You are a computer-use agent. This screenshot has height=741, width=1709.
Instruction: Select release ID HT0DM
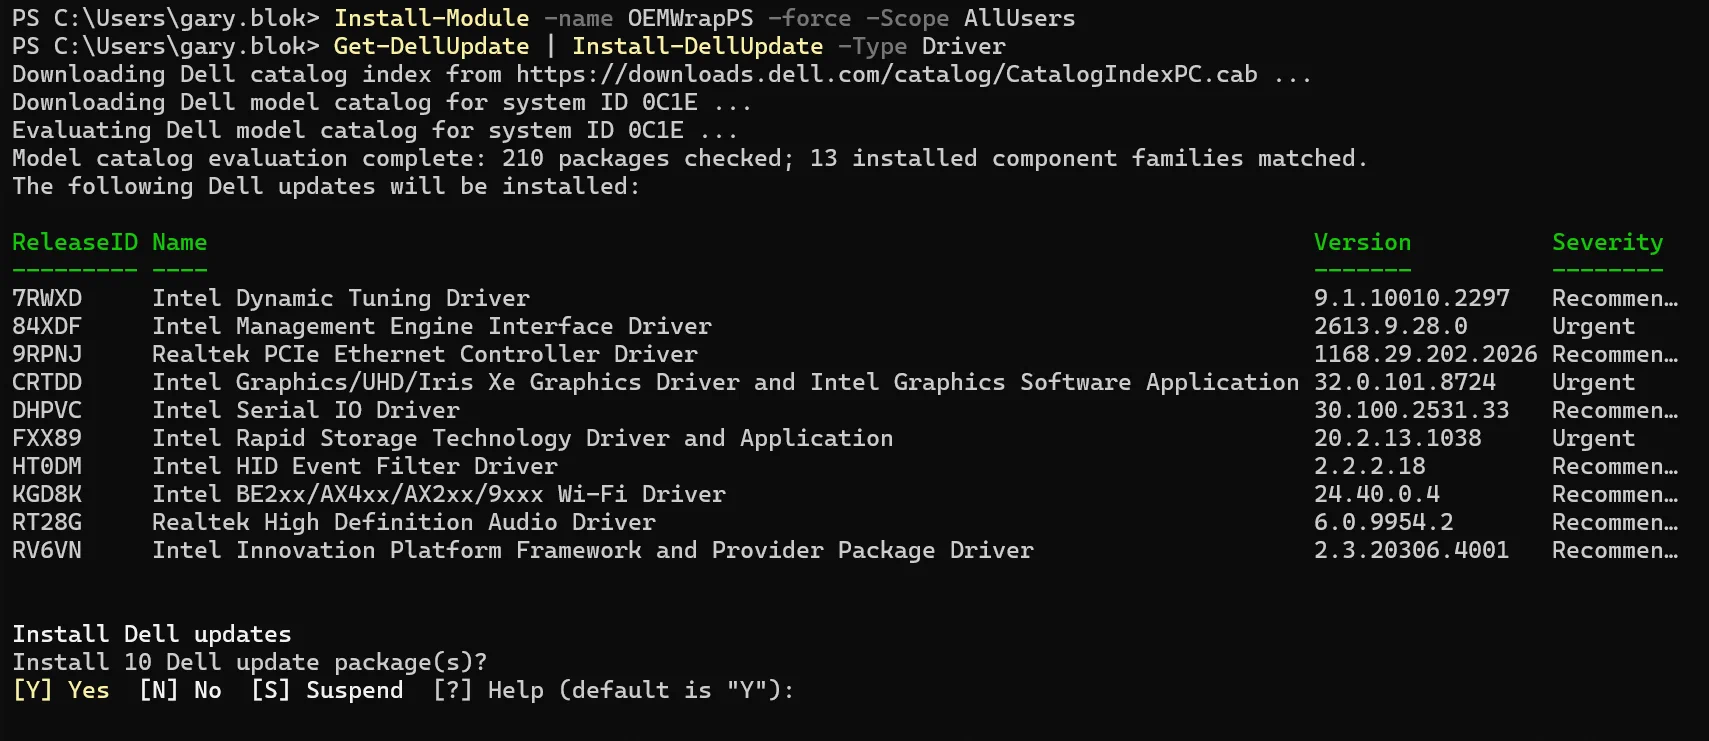coord(47,466)
